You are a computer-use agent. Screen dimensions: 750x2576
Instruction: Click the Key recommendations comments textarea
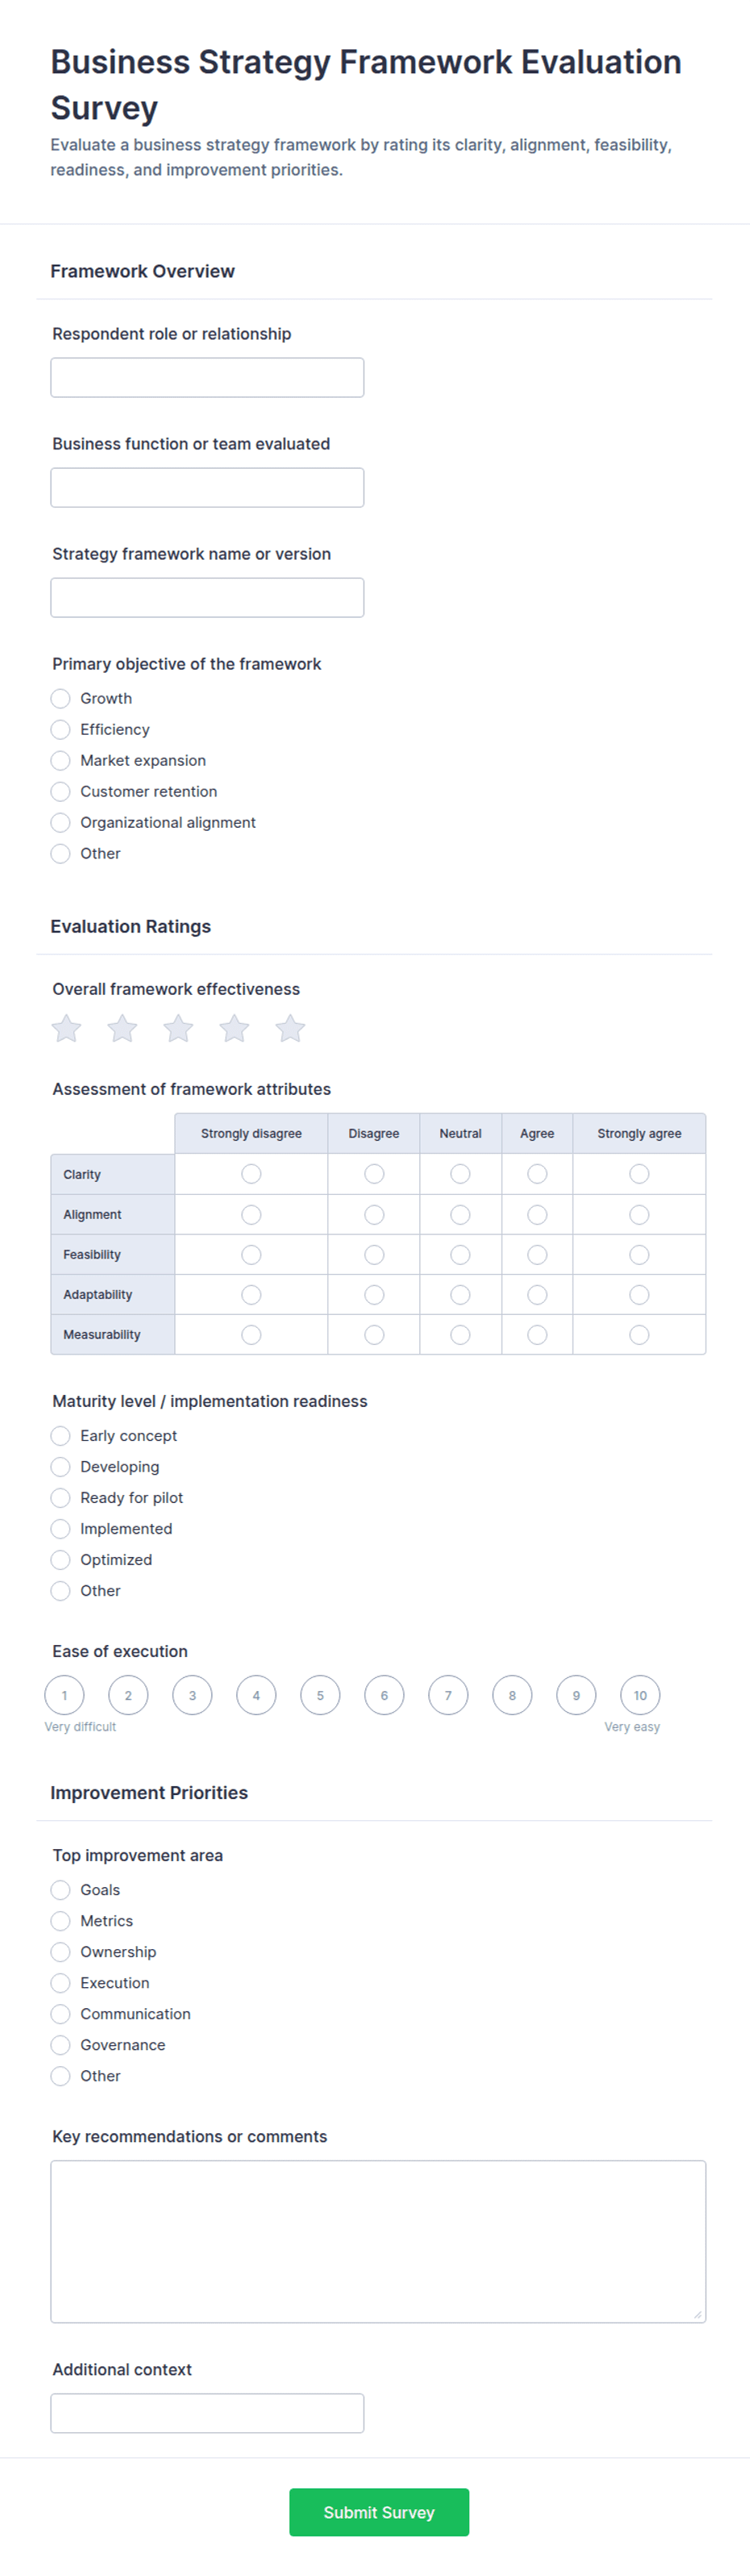click(378, 2241)
